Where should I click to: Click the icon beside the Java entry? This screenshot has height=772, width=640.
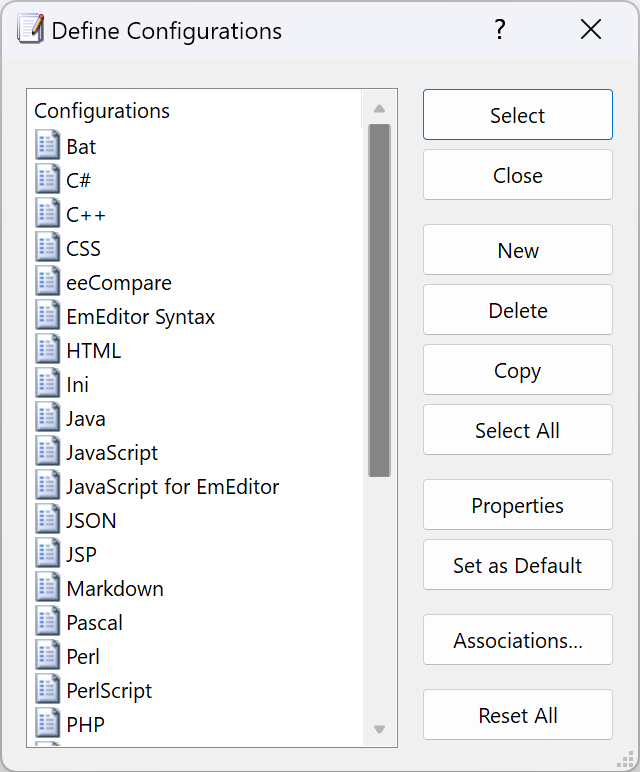point(47,417)
